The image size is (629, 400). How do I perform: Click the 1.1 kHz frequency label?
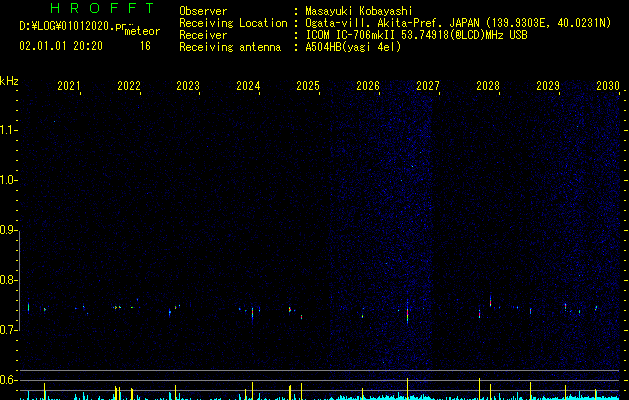(7, 130)
